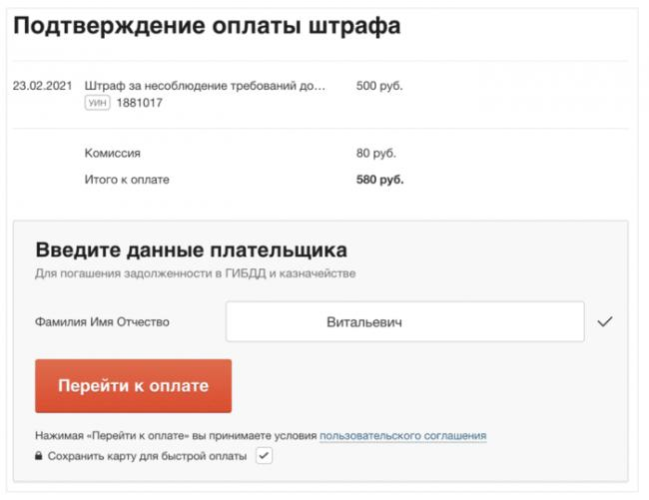The height and width of the screenshot is (500, 649).
Task: Select the UIN number 1881017
Action: click(x=139, y=102)
